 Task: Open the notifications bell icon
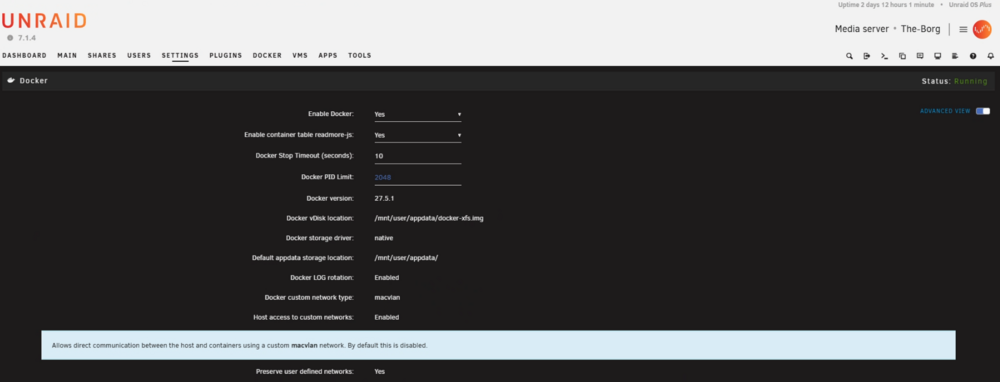[990, 56]
